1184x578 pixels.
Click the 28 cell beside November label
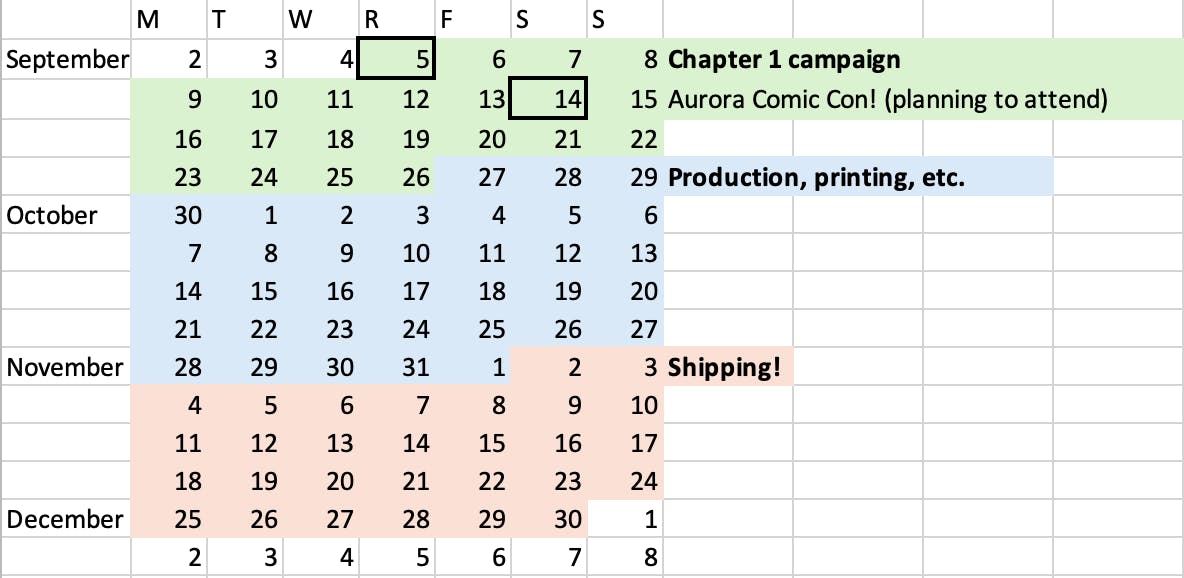(x=169, y=367)
